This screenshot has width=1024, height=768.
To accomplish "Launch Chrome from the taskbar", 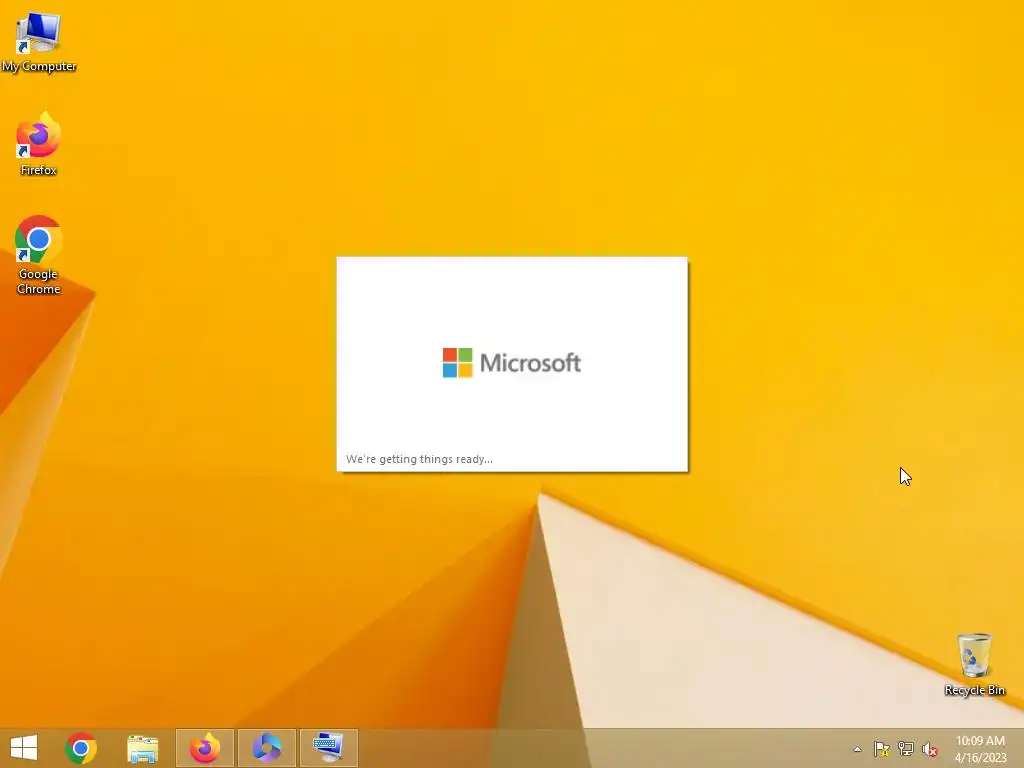I will coord(81,748).
